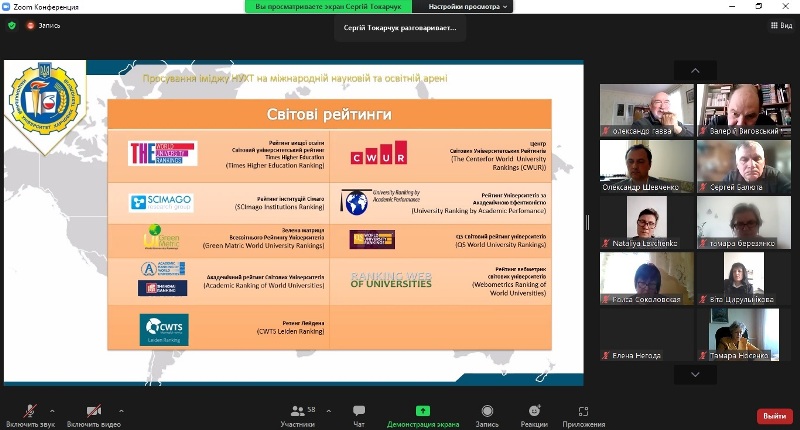
Task: Open the Чат chat panel
Action: click(359, 416)
